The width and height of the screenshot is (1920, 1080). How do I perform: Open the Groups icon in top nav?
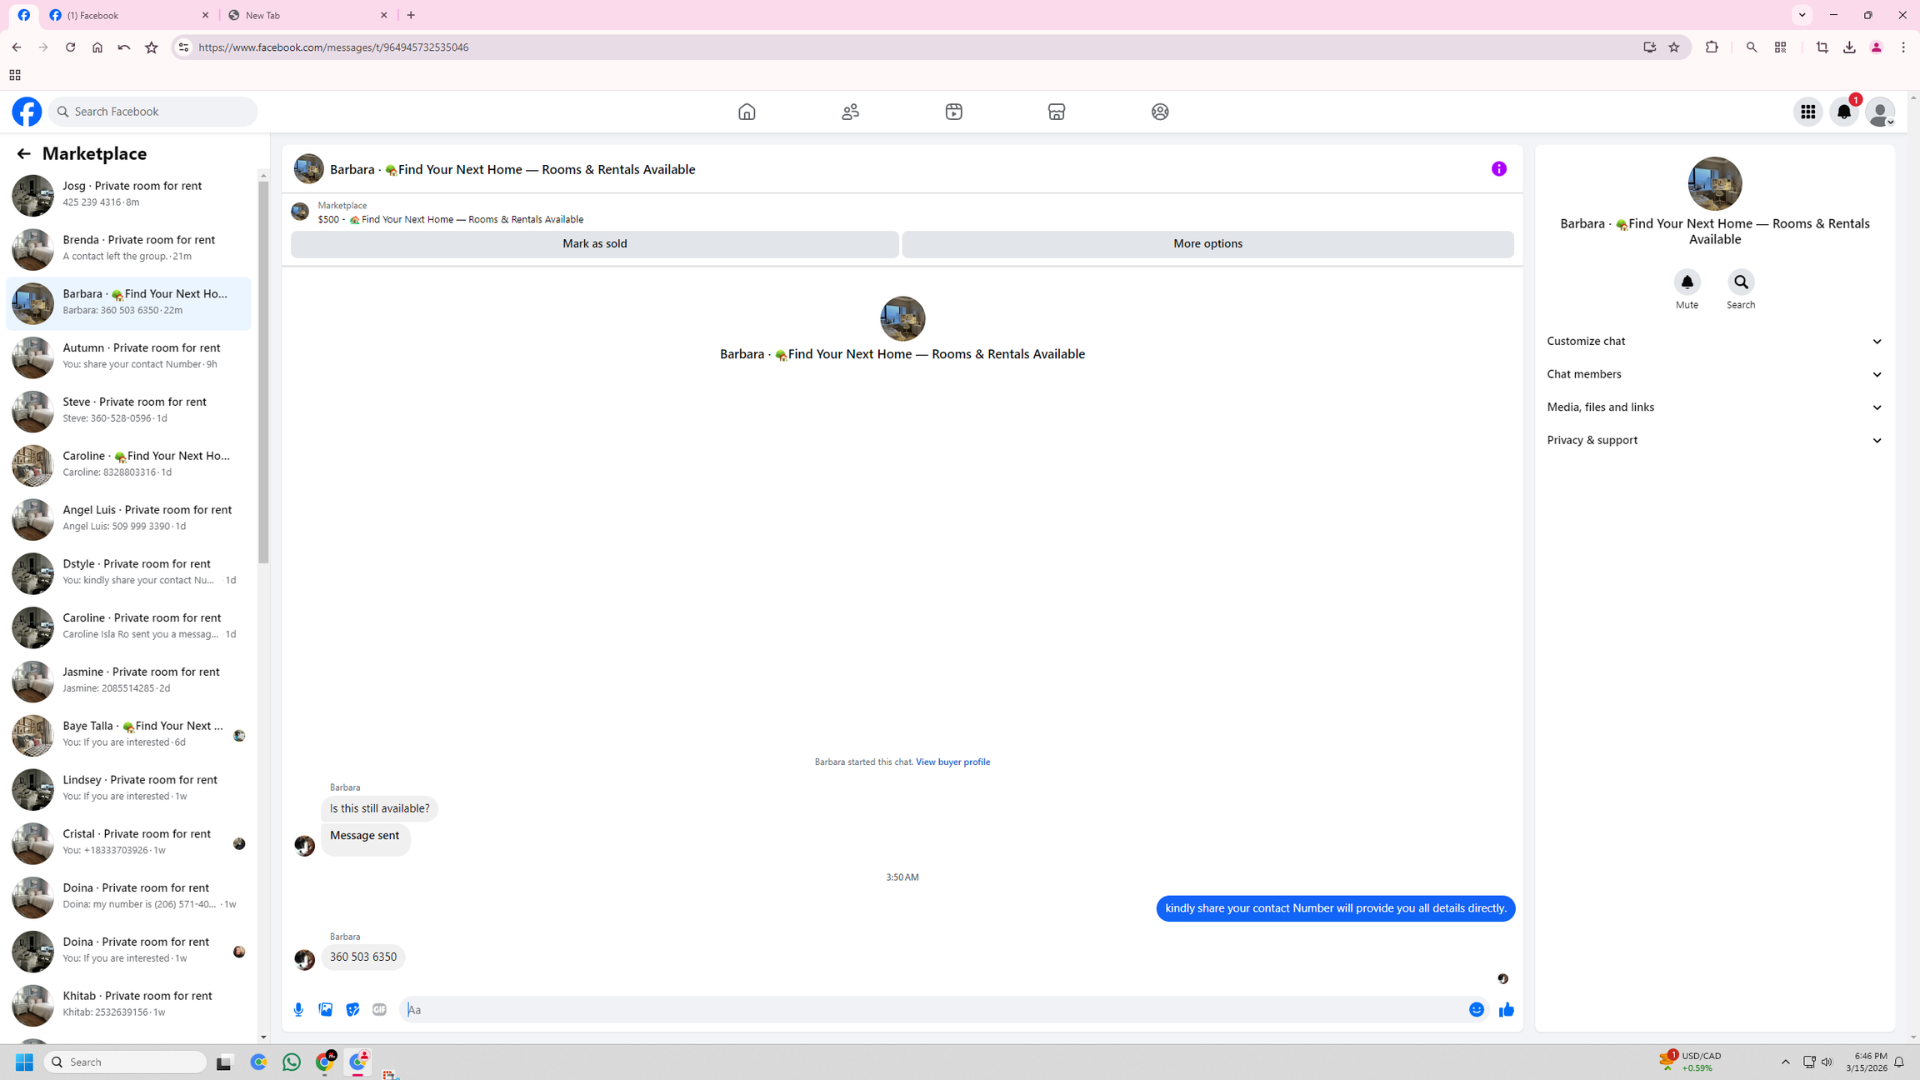1159,112
